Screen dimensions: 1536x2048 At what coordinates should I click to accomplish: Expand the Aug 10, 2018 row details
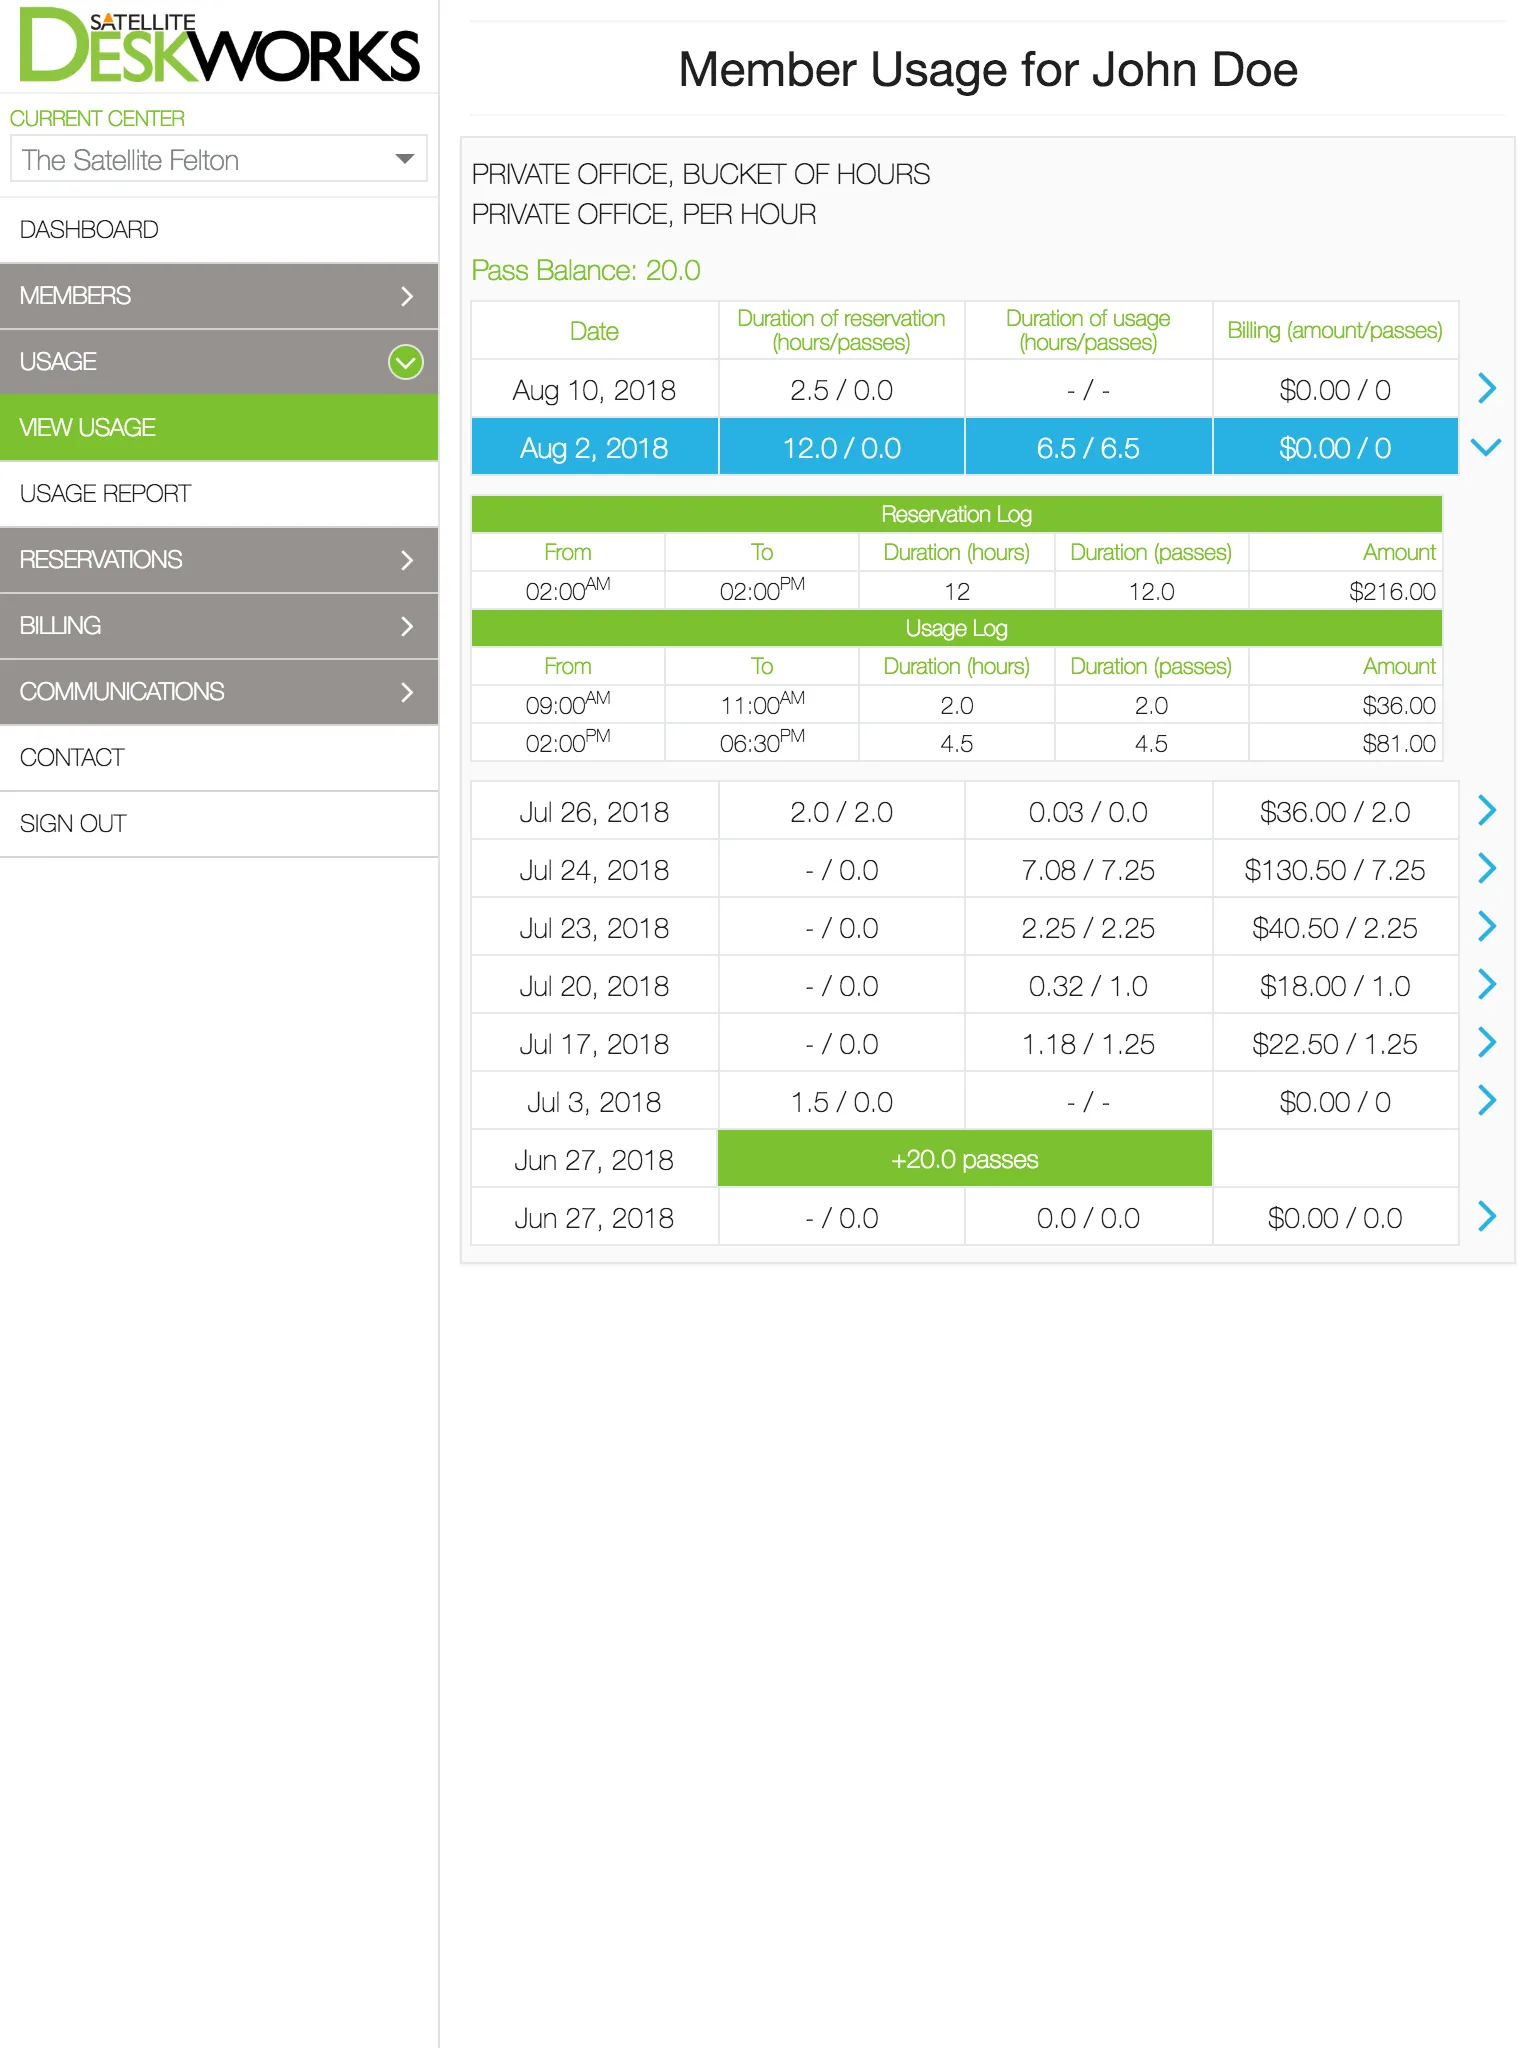tap(1487, 388)
